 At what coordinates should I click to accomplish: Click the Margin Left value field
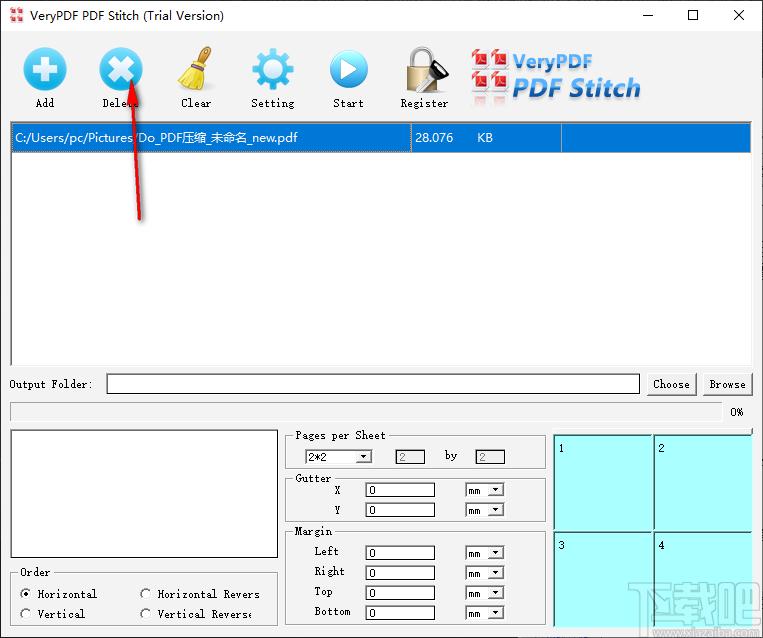click(x=400, y=552)
